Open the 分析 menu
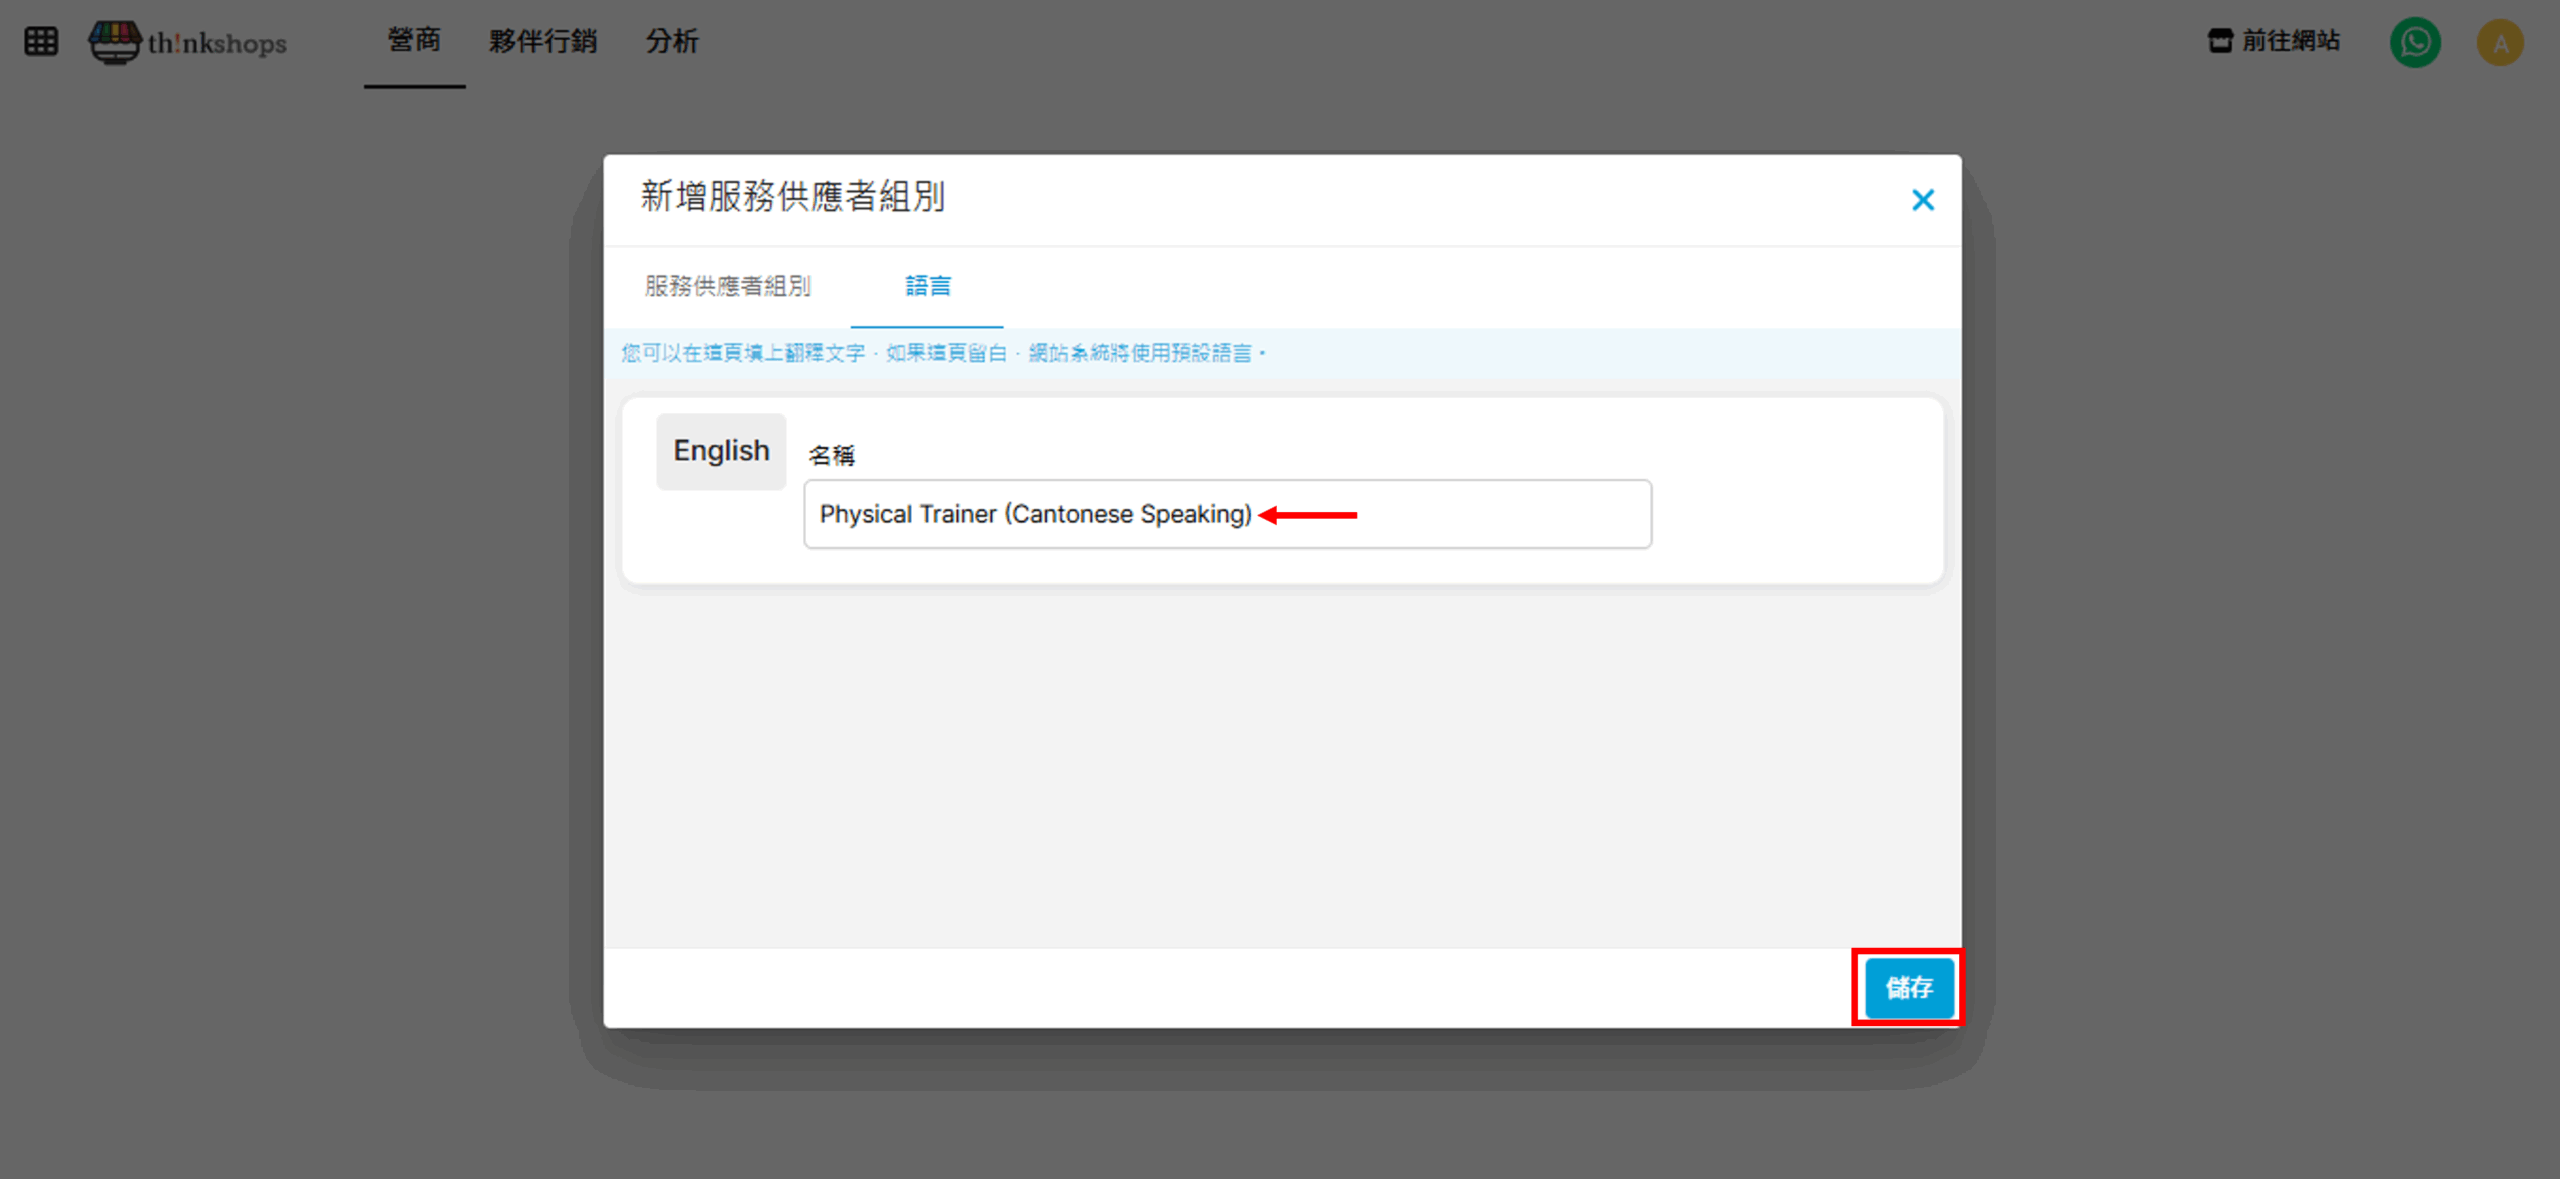The height and width of the screenshot is (1179, 2560). pos(672,41)
